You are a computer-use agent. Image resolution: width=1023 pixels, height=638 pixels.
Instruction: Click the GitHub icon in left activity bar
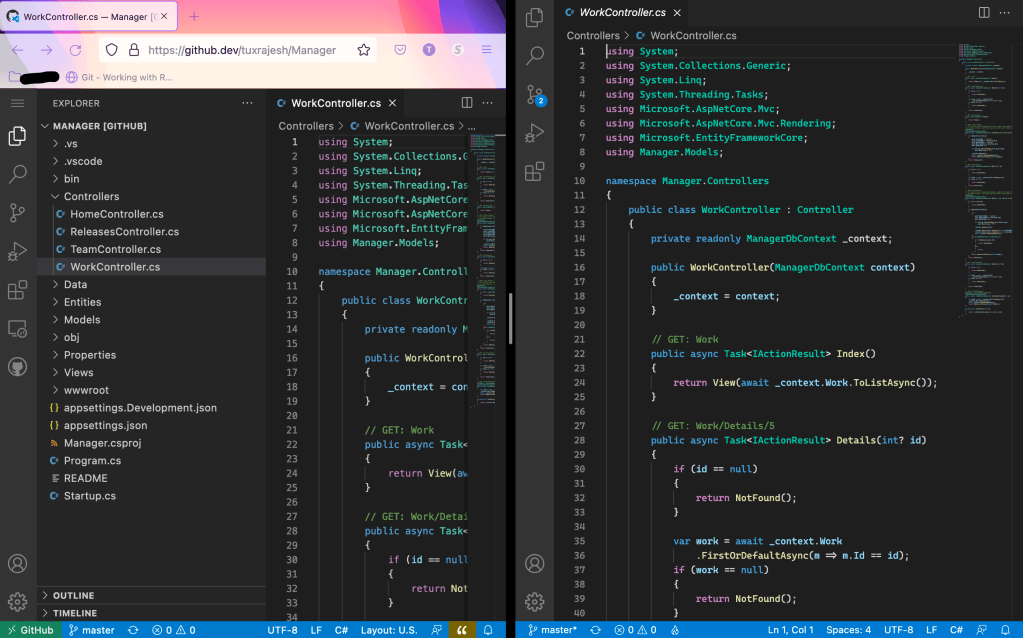tap(17, 367)
